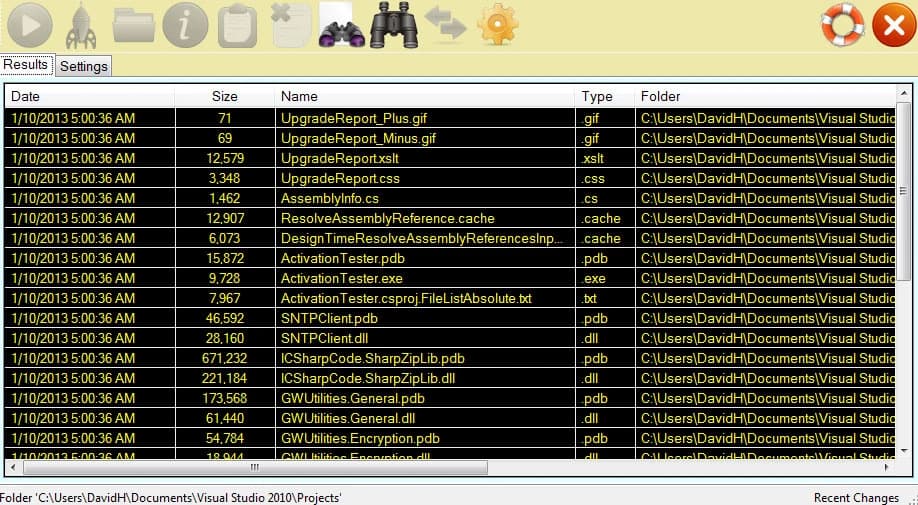Open the folder icon in toolbar
Viewport: 918px width, 505px height.
[x=134, y=26]
